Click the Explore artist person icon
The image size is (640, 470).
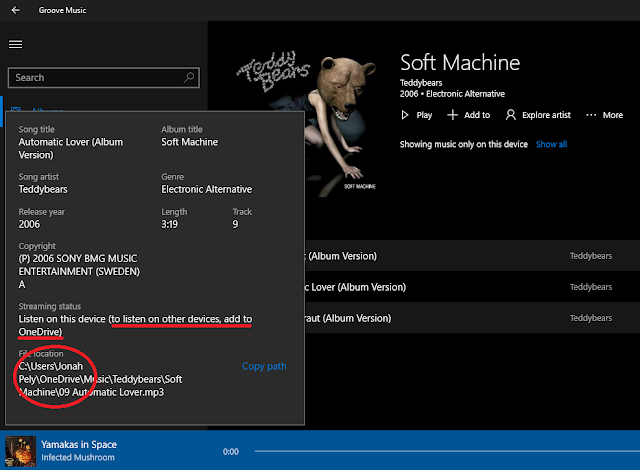tap(510, 115)
